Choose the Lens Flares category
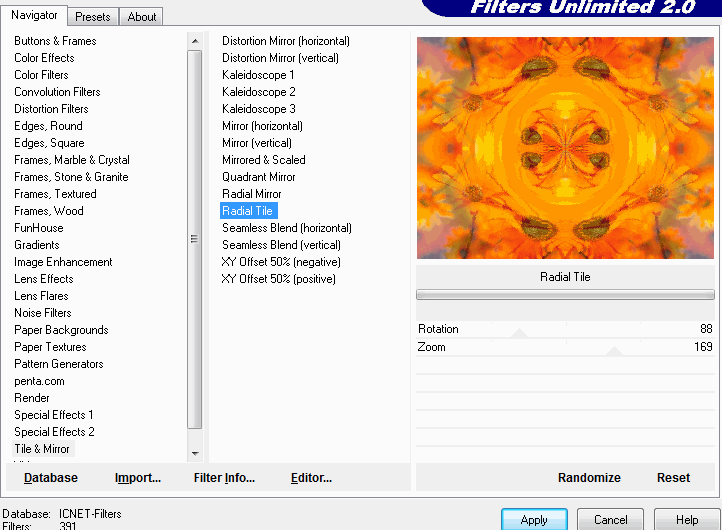This screenshot has width=722, height=530. [41, 296]
